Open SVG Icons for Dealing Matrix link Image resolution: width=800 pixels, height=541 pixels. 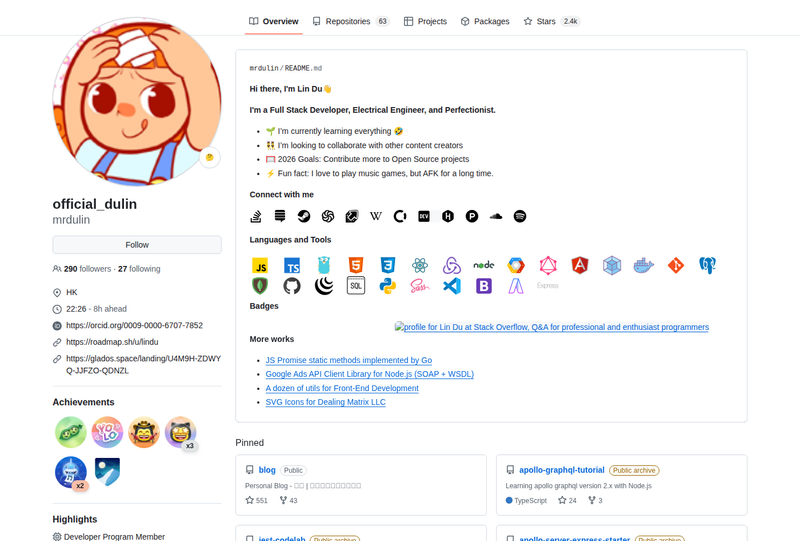click(326, 402)
